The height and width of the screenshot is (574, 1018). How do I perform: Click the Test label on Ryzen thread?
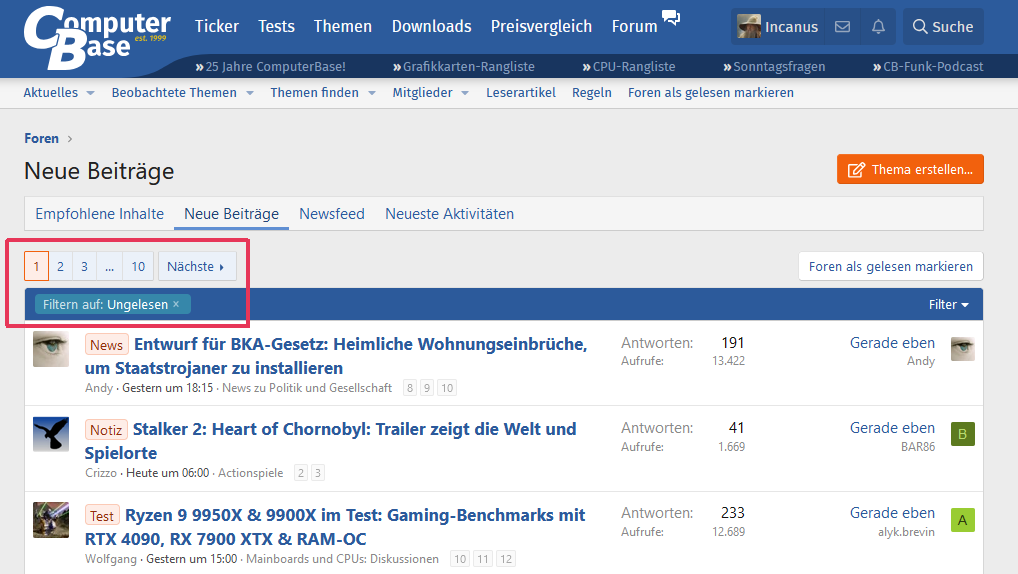(102, 516)
